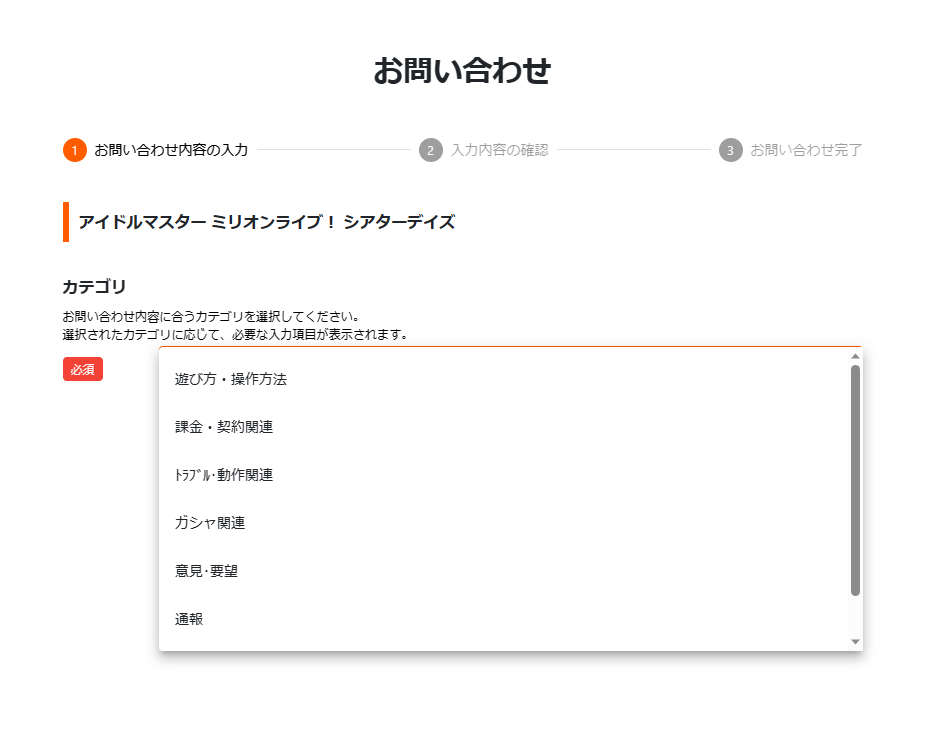Click the gray step 2 circle icon

tap(431, 150)
